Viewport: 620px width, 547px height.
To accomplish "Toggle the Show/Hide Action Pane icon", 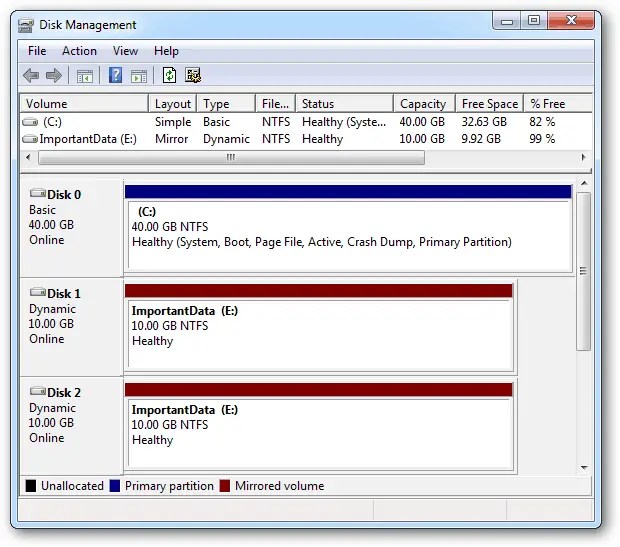I will [x=139, y=76].
